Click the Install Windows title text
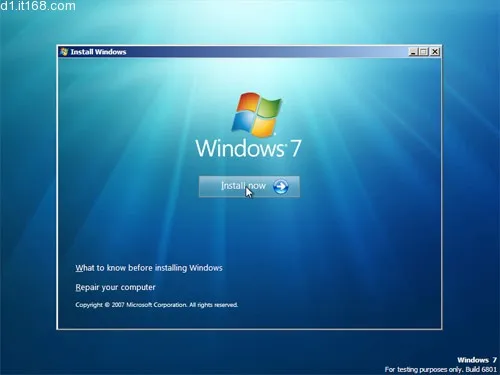This screenshot has height=375, width=500. click(98, 52)
